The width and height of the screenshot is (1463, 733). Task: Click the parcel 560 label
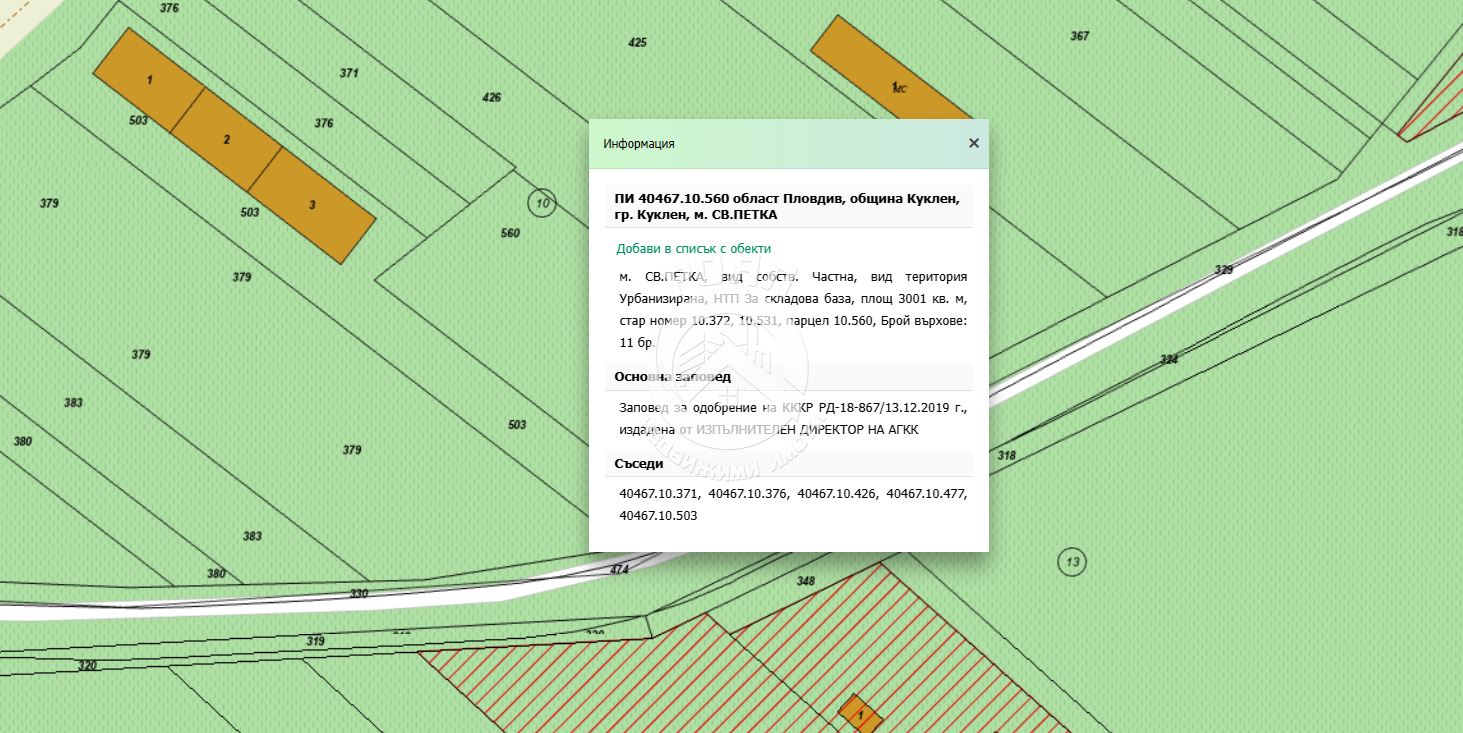(510, 233)
